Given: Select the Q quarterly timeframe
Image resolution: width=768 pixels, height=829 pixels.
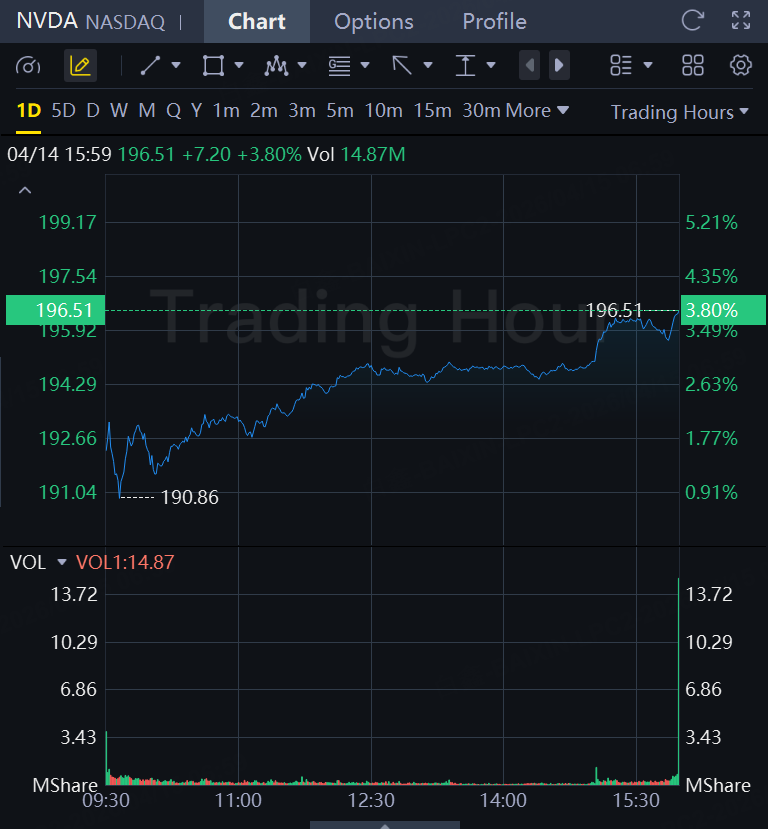Looking at the screenshot, I should [x=173, y=111].
